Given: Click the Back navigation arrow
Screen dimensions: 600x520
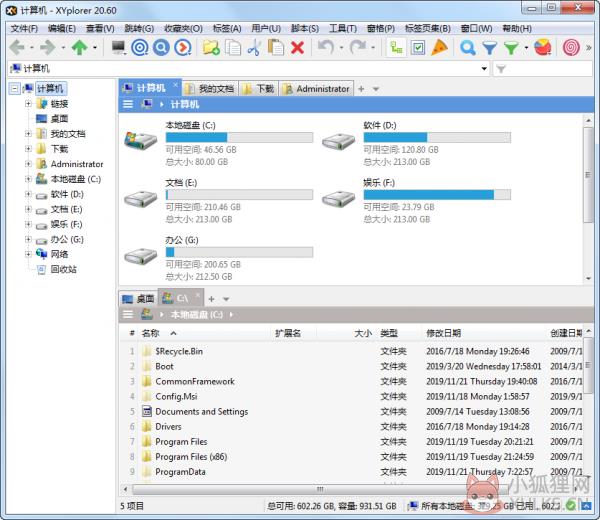Looking at the screenshot, I should tap(17, 47).
